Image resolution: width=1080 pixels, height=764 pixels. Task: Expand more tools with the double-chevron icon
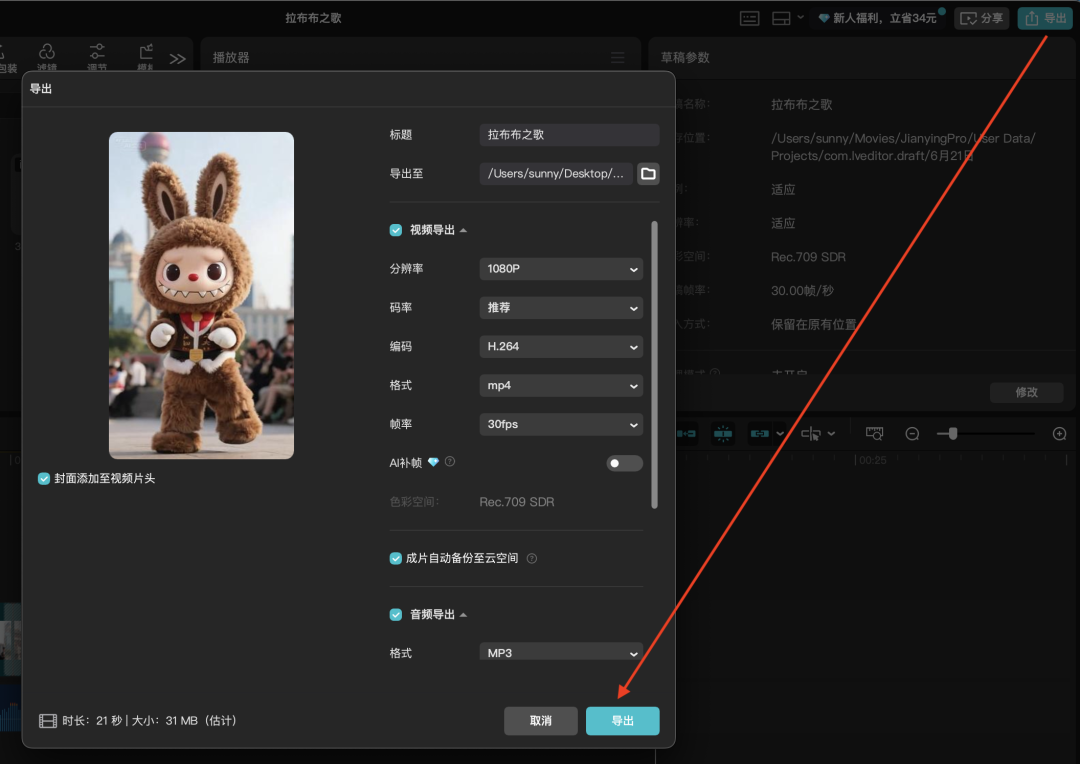[x=178, y=58]
